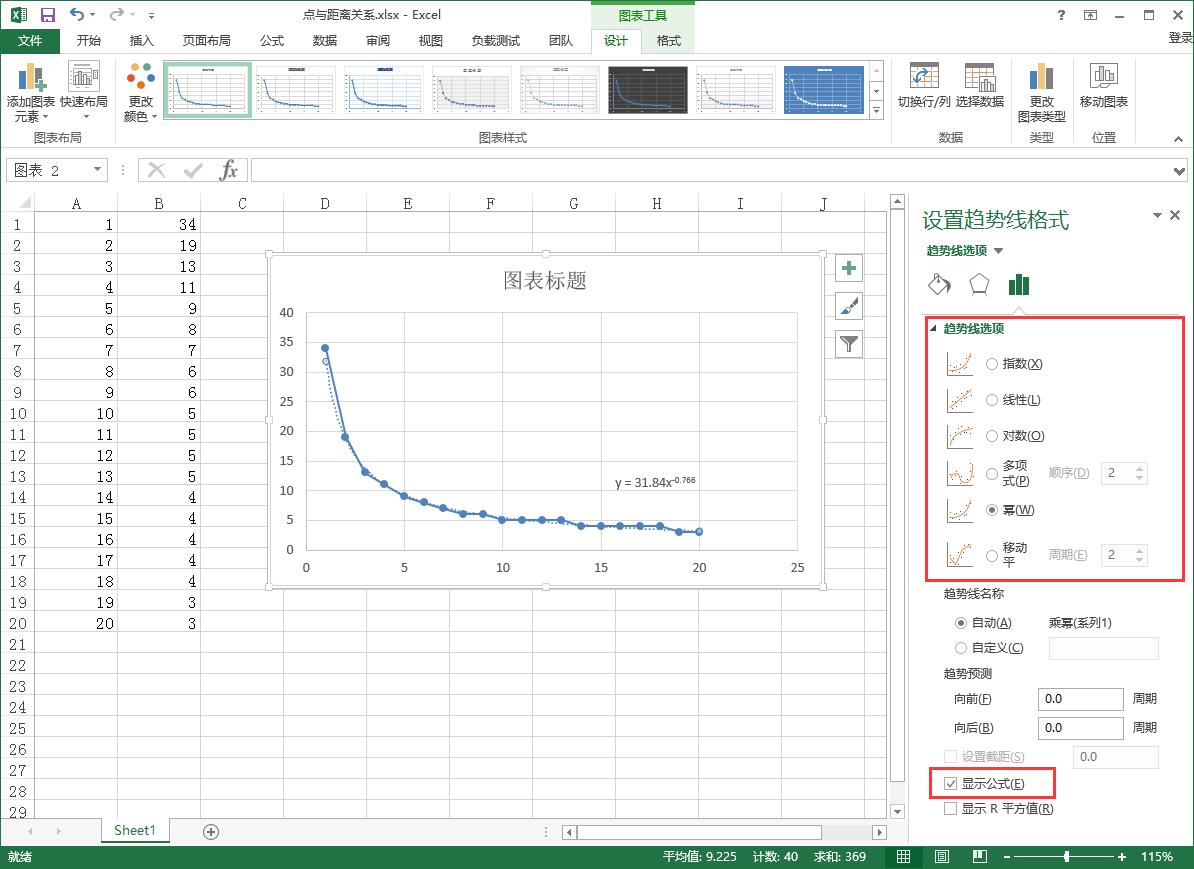This screenshot has height=869, width=1194.
Task: Click Move Chart (移动图表) icon
Action: coord(1103,85)
